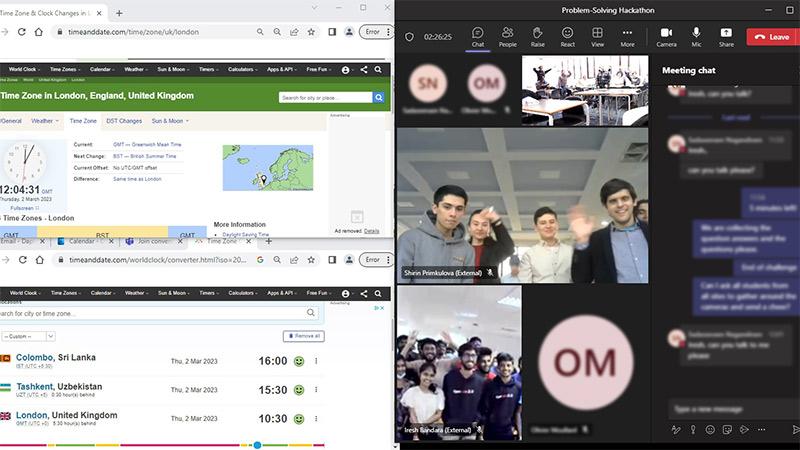Viewport: 800px width, 450px height.
Task: Click the Type a new message box
Action: click(733, 409)
